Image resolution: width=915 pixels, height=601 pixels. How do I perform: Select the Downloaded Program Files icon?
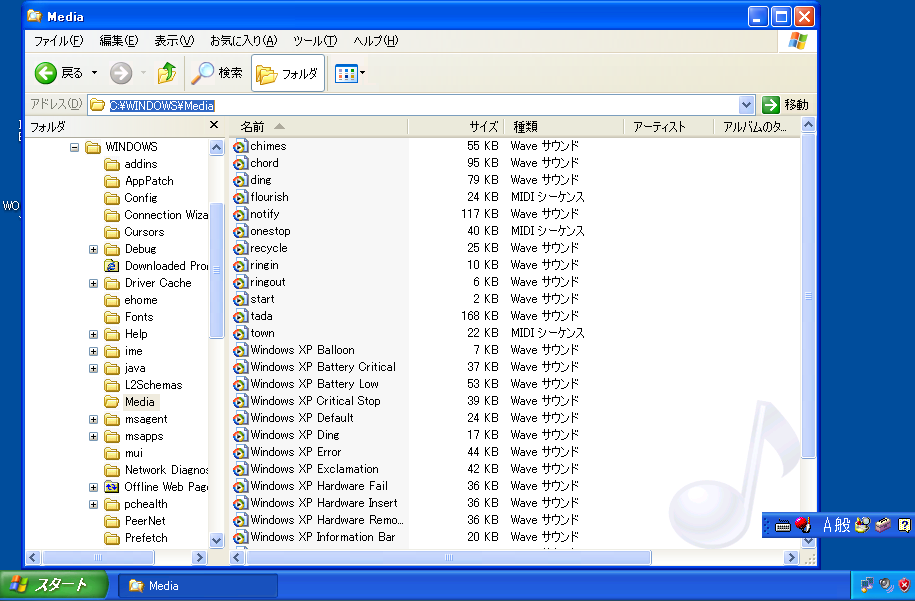(111, 266)
